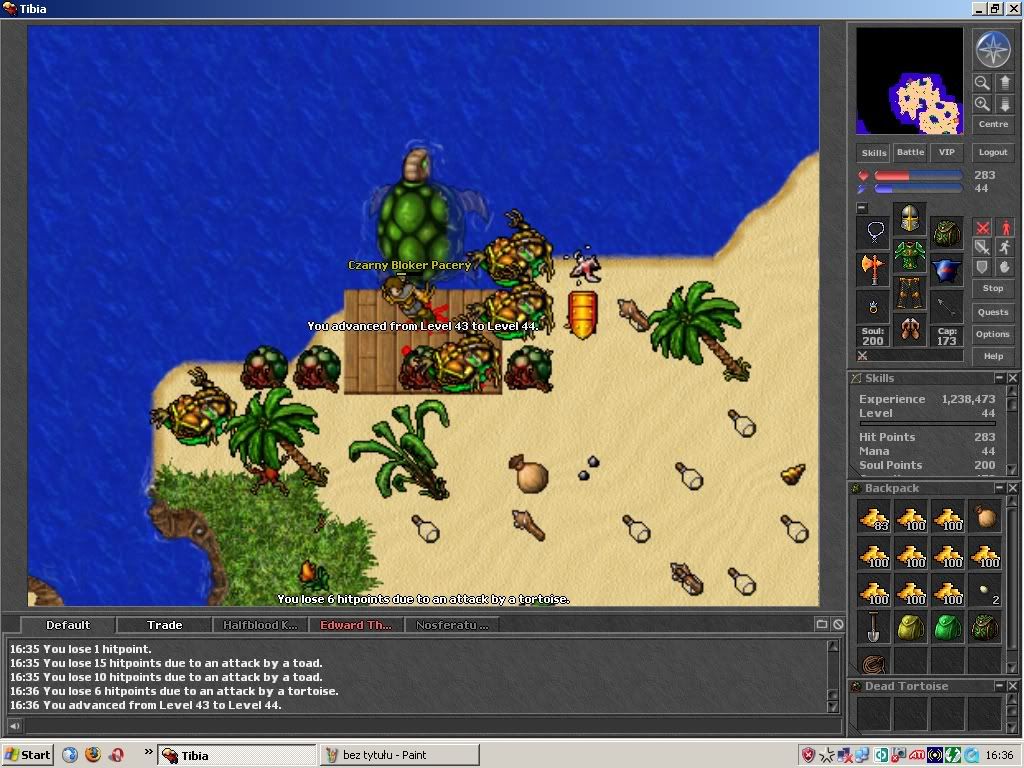Open the Halfblood K... chat tab
This screenshot has width=1024, height=768.
coord(261,625)
